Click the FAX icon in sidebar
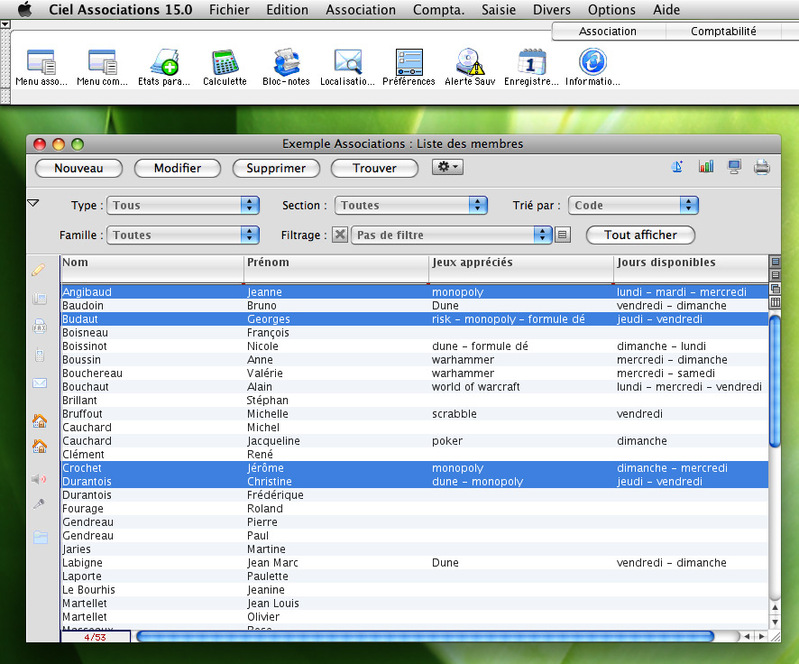 pos(39,326)
